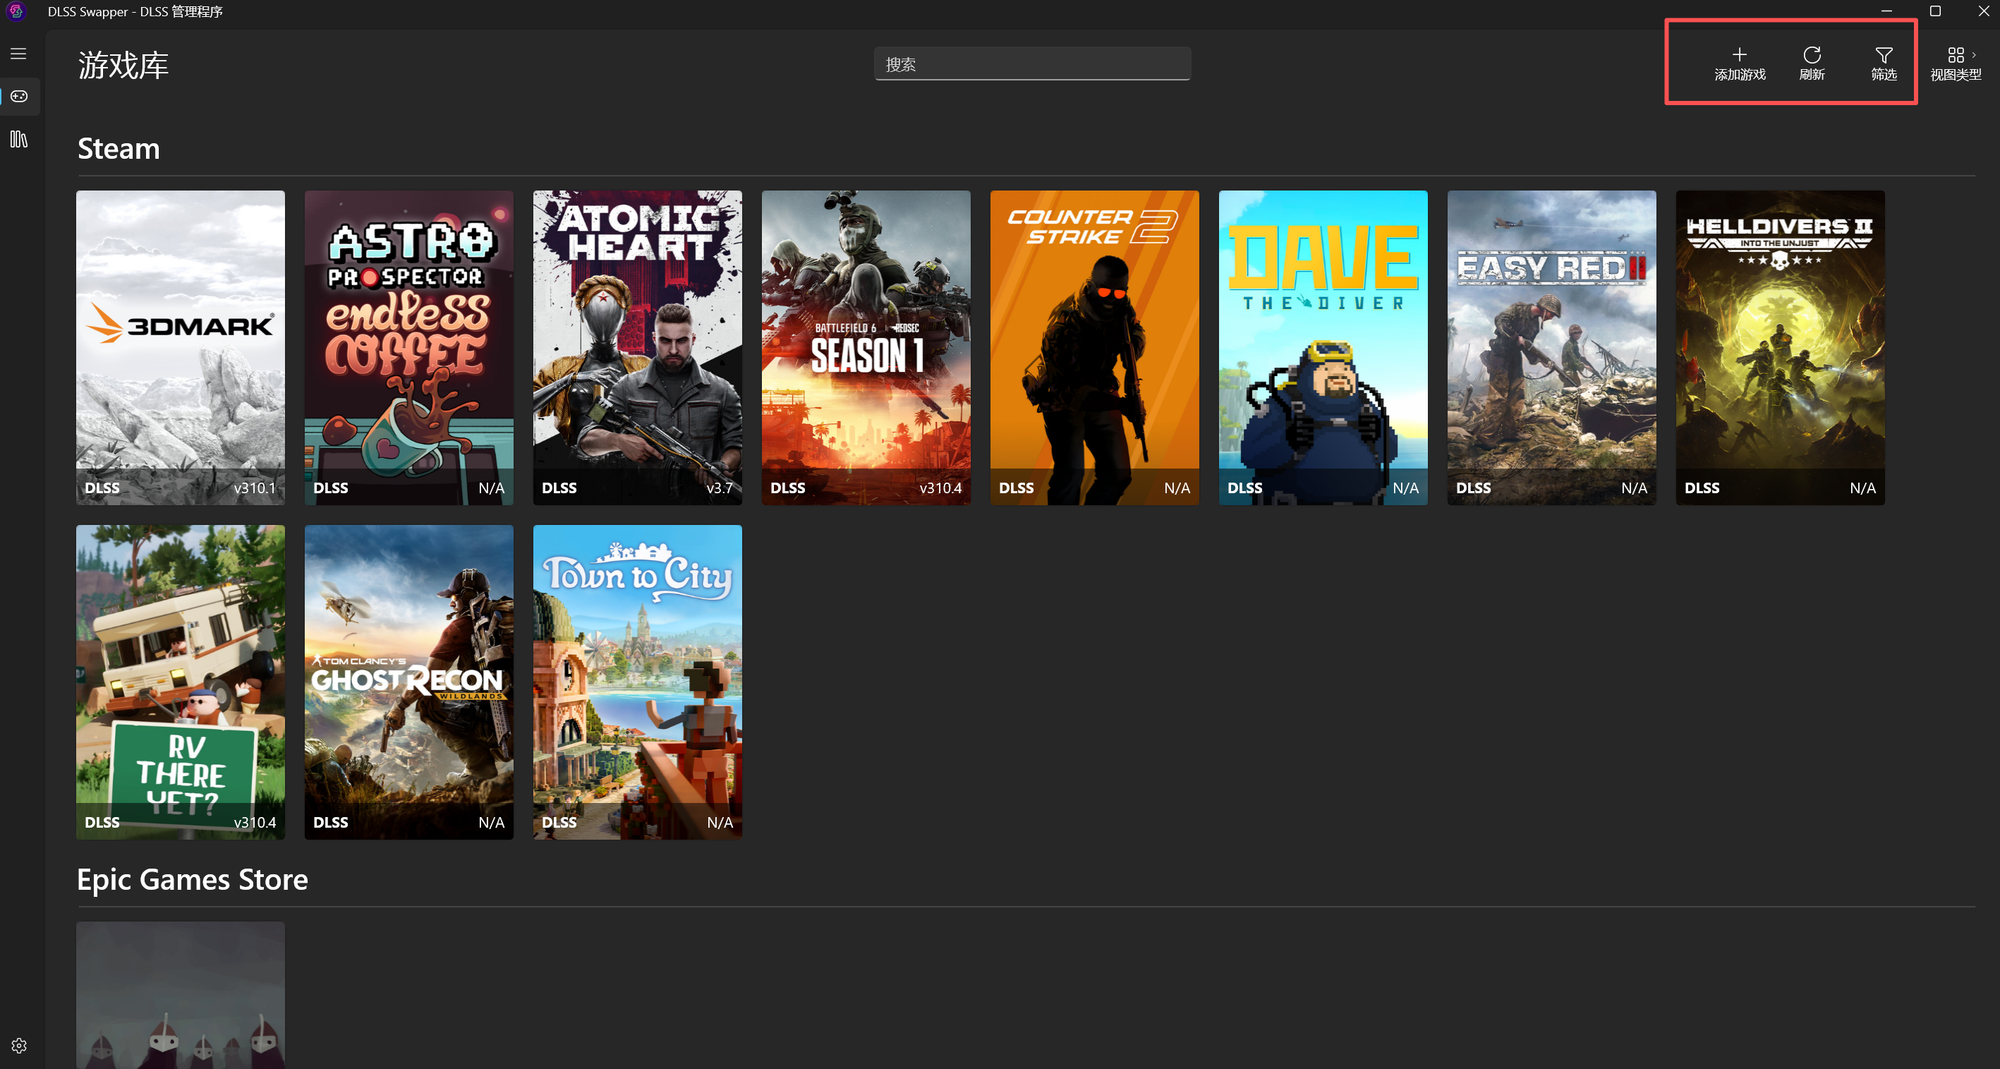Viewport: 2000px width, 1069px height.
Task: Expand the 视图类型 view type dropdown
Action: pyautogui.click(x=1955, y=63)
